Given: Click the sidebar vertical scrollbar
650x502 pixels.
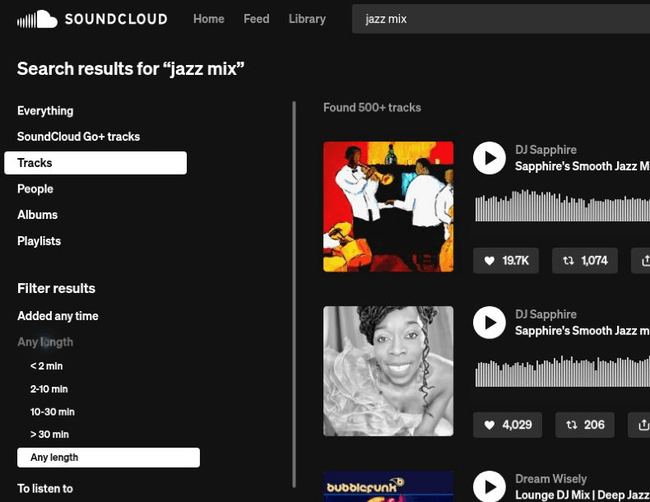Looking at the screenshot, I should point(294,294).
